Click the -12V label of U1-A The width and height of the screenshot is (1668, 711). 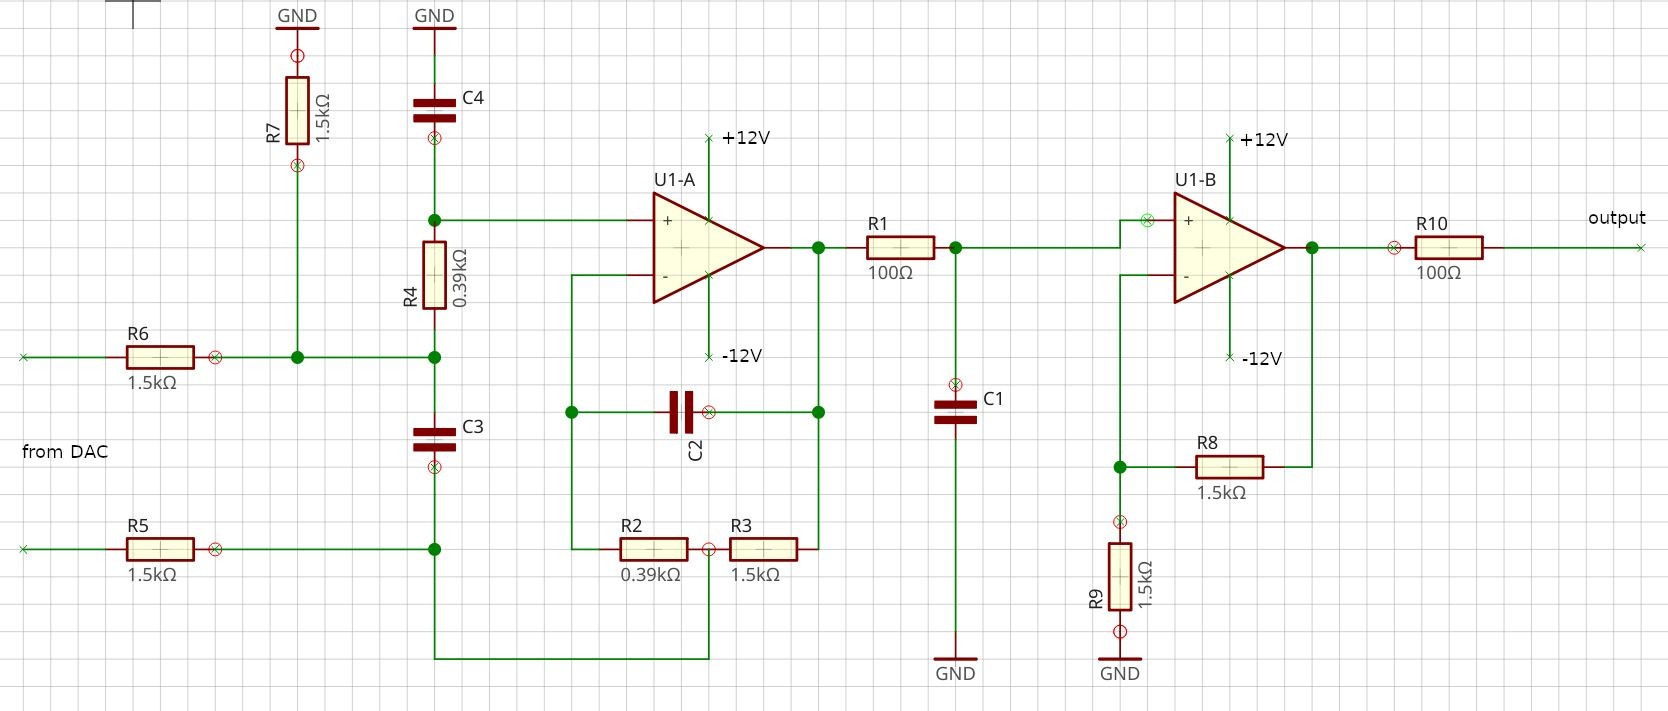coord(742,356)
